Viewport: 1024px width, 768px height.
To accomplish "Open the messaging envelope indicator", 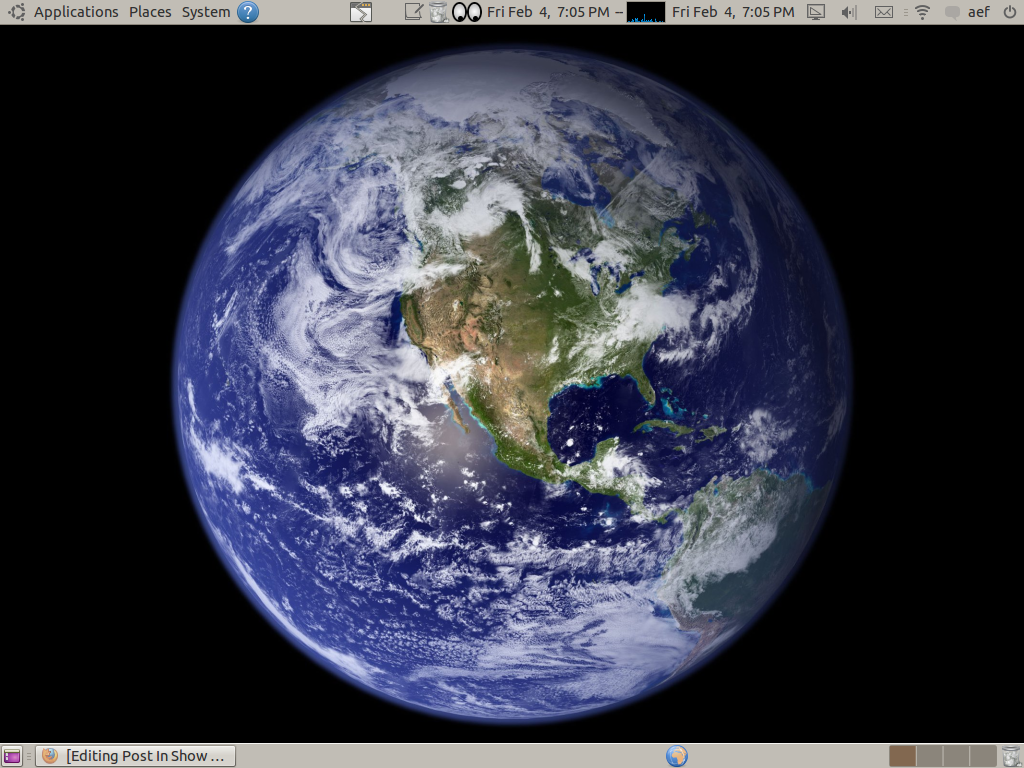I will coord(884,12).
